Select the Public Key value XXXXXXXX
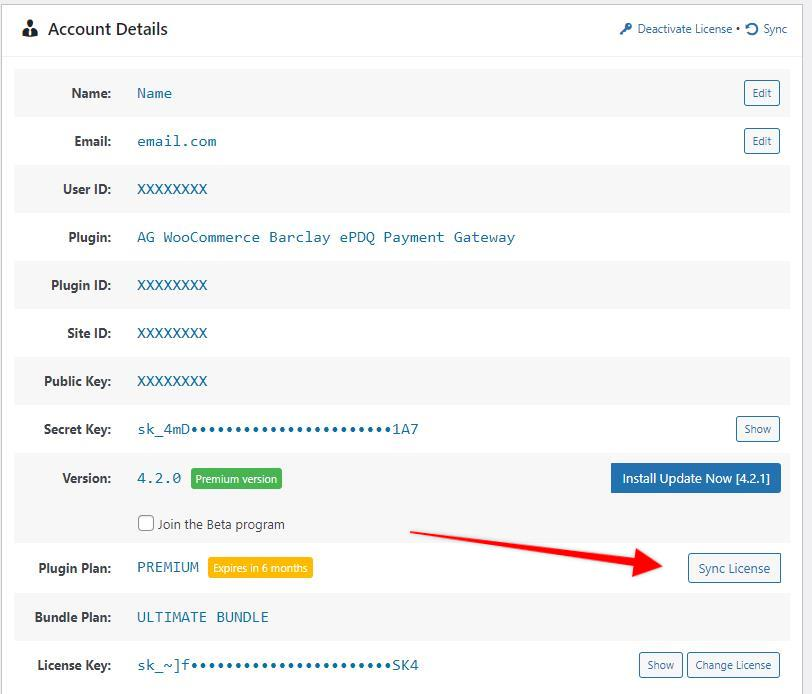Viewport: 812px width, 694px height. coord(172,382)
